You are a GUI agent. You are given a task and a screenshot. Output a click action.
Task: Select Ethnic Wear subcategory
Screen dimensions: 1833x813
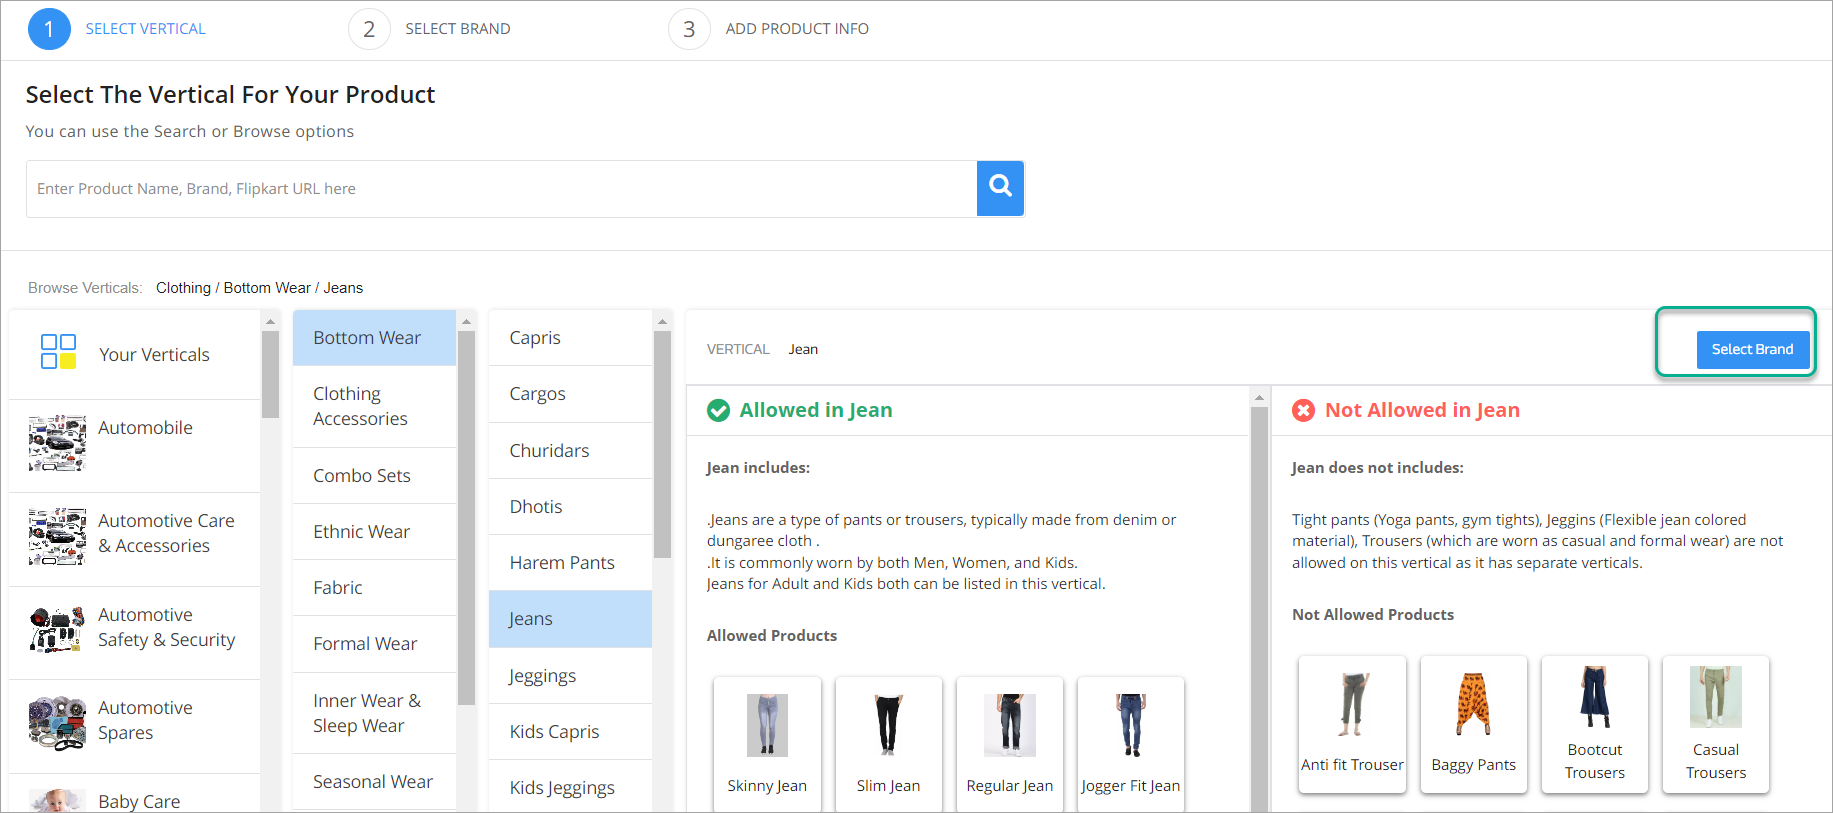click(x=374, y=532)
